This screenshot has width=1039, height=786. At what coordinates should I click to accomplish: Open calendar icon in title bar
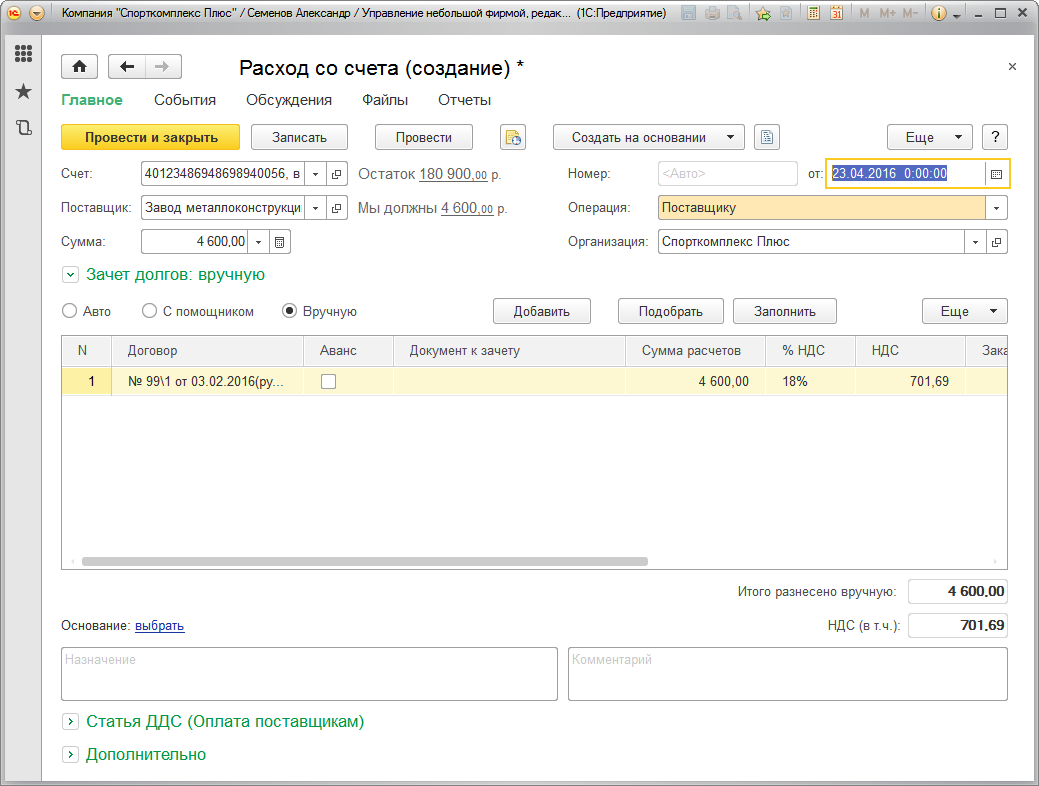coord(836,13)
